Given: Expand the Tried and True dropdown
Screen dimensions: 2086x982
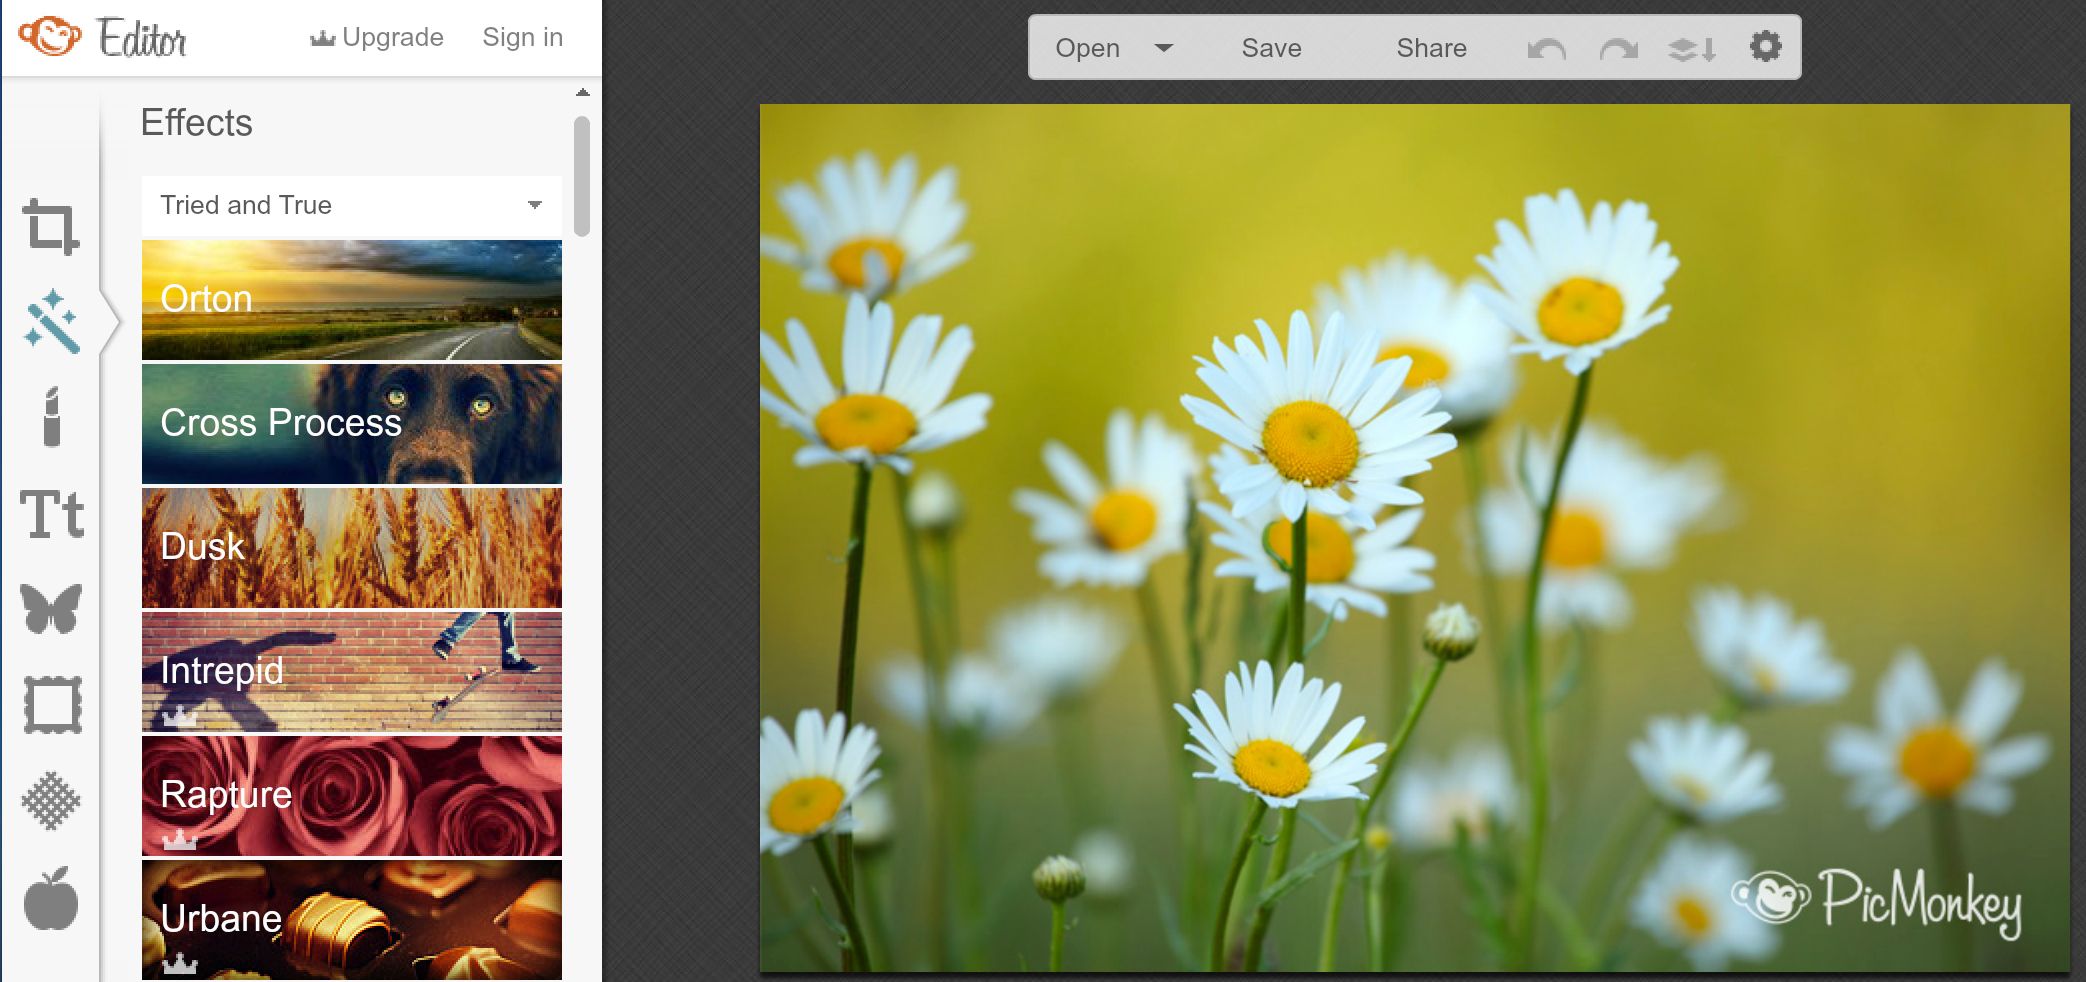Looking at the screenshot, I should pos(352,205).
